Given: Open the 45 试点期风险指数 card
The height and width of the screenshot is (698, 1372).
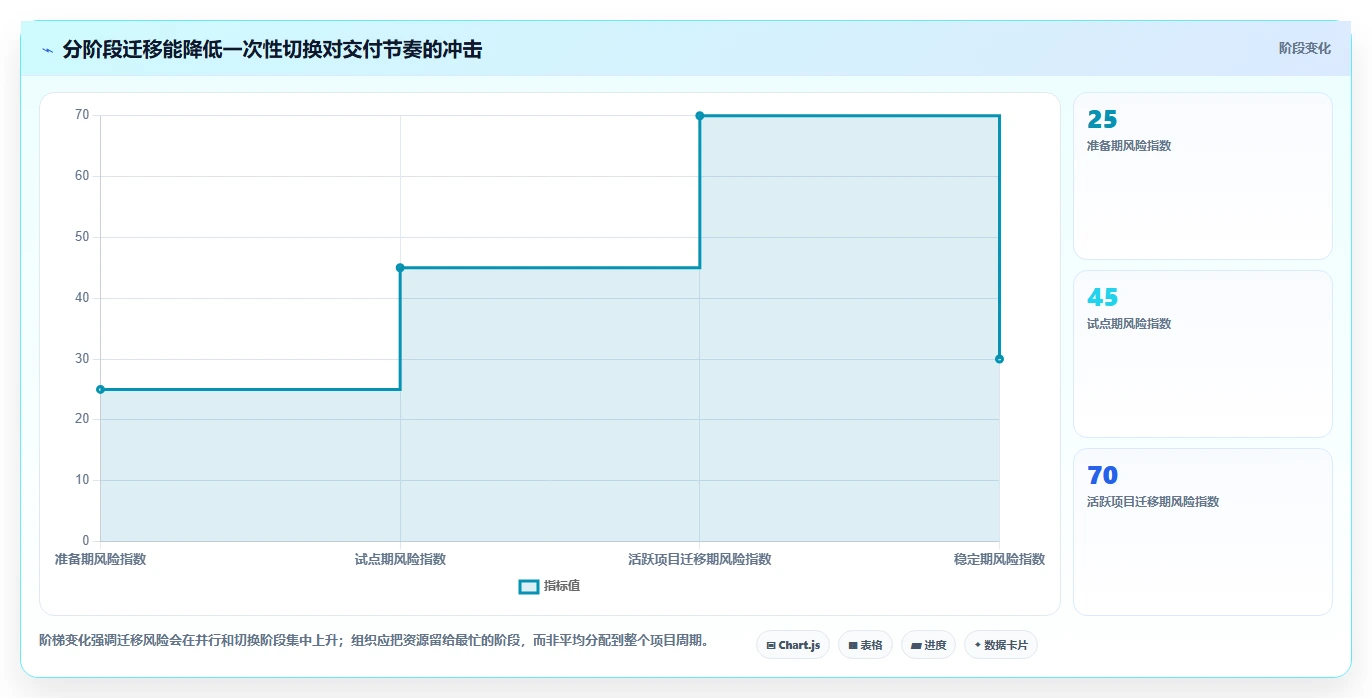Looking at the screenshot, I should [1202, 354].
